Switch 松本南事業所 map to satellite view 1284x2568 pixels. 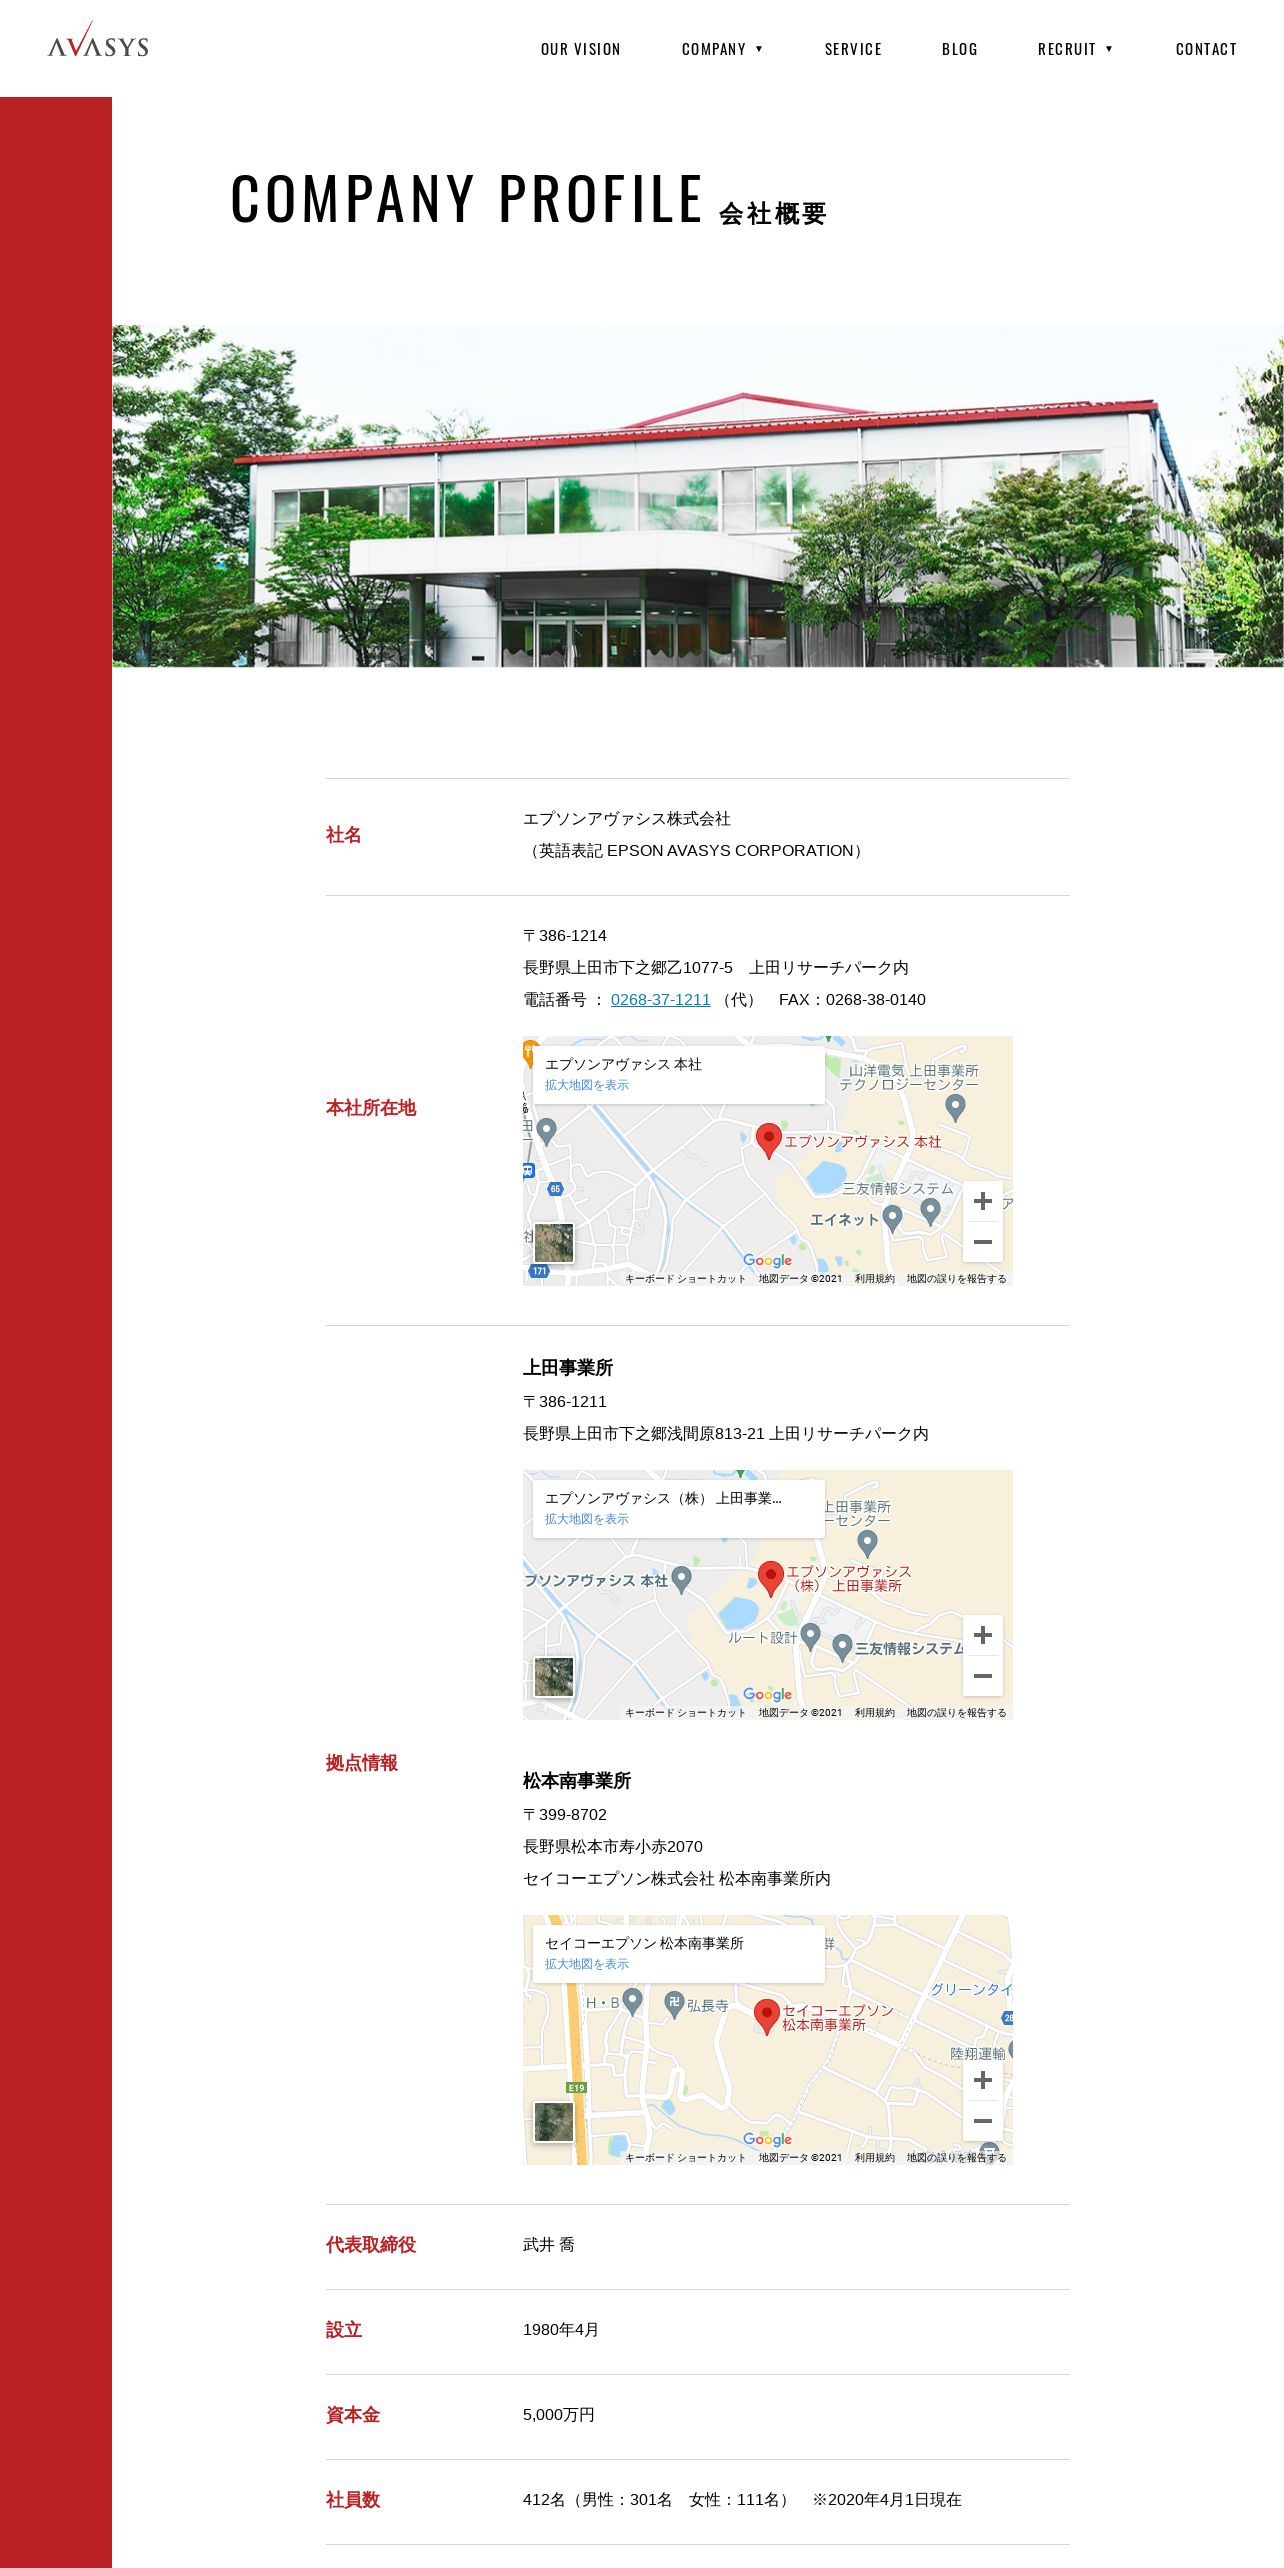554,2122
